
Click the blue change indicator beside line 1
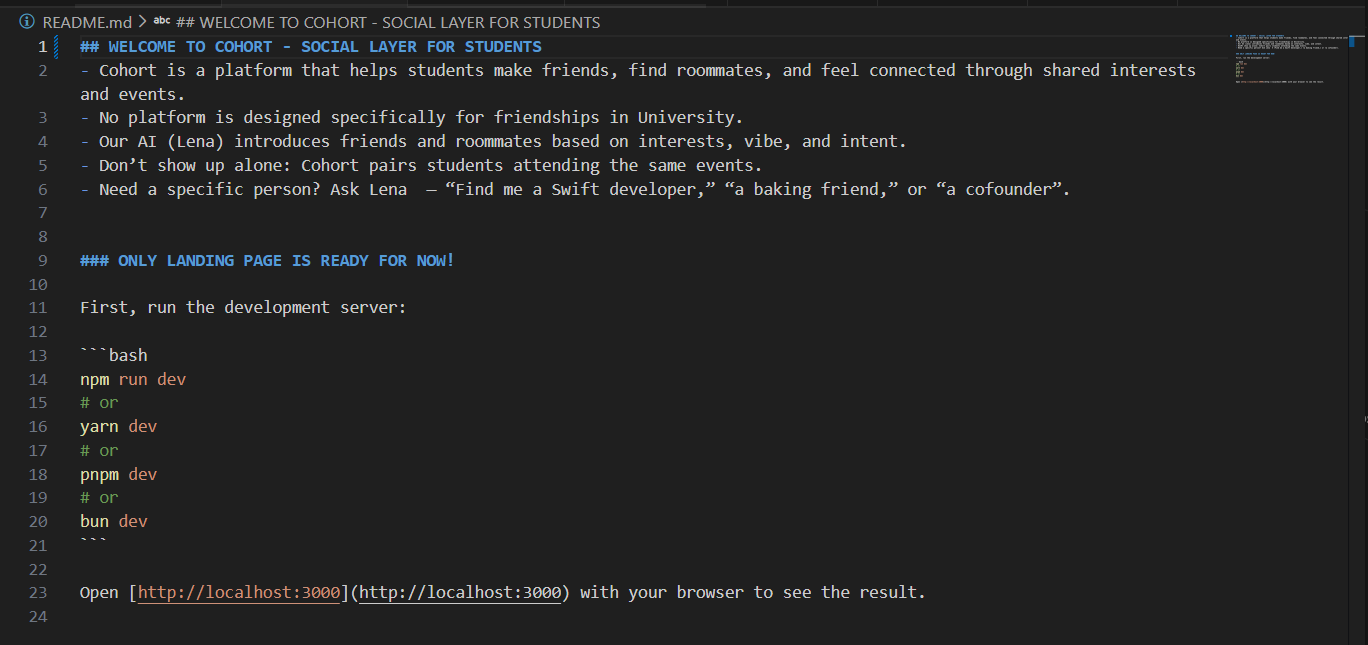[x=56, y=47]
